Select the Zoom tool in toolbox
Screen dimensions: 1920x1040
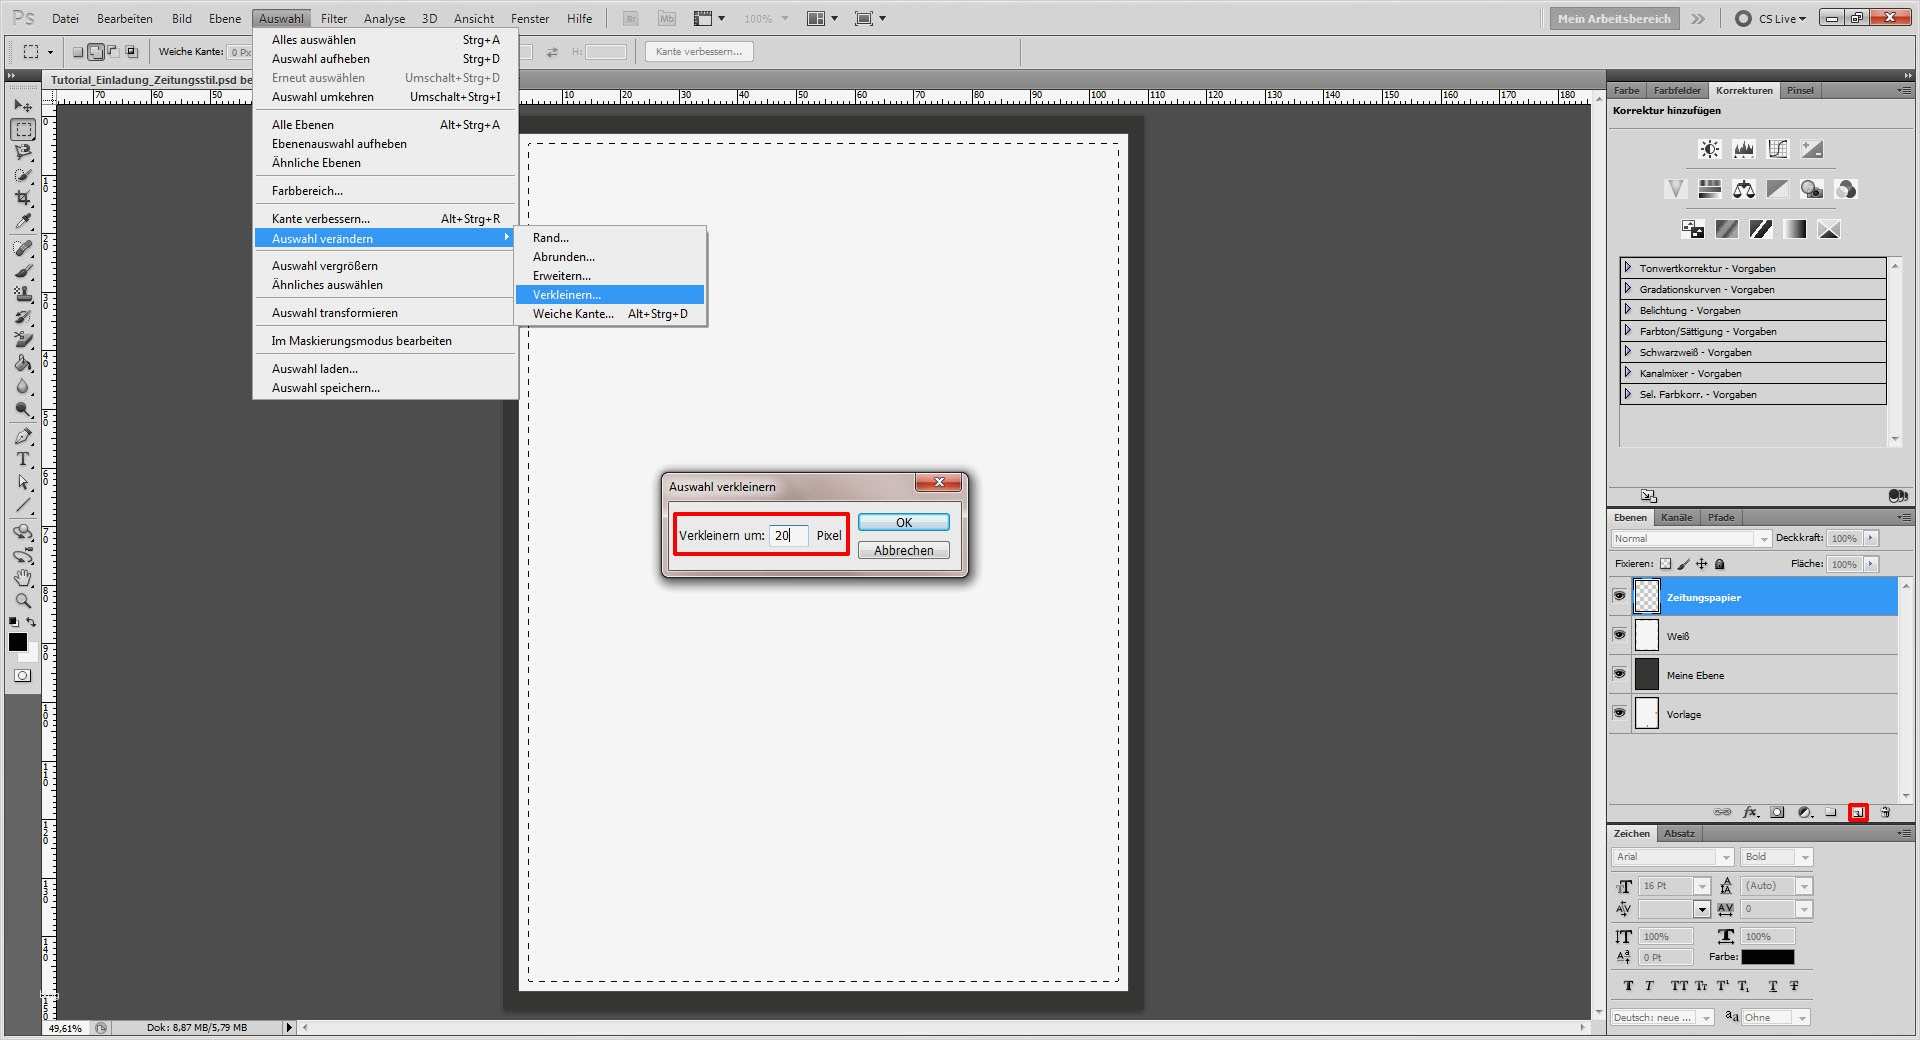[23, 601]
